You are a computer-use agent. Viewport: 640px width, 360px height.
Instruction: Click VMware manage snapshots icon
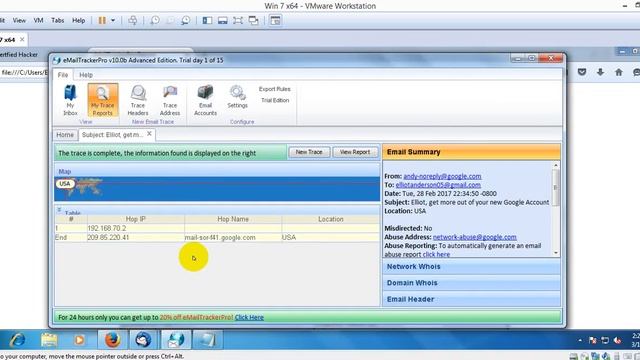[185, 20]
